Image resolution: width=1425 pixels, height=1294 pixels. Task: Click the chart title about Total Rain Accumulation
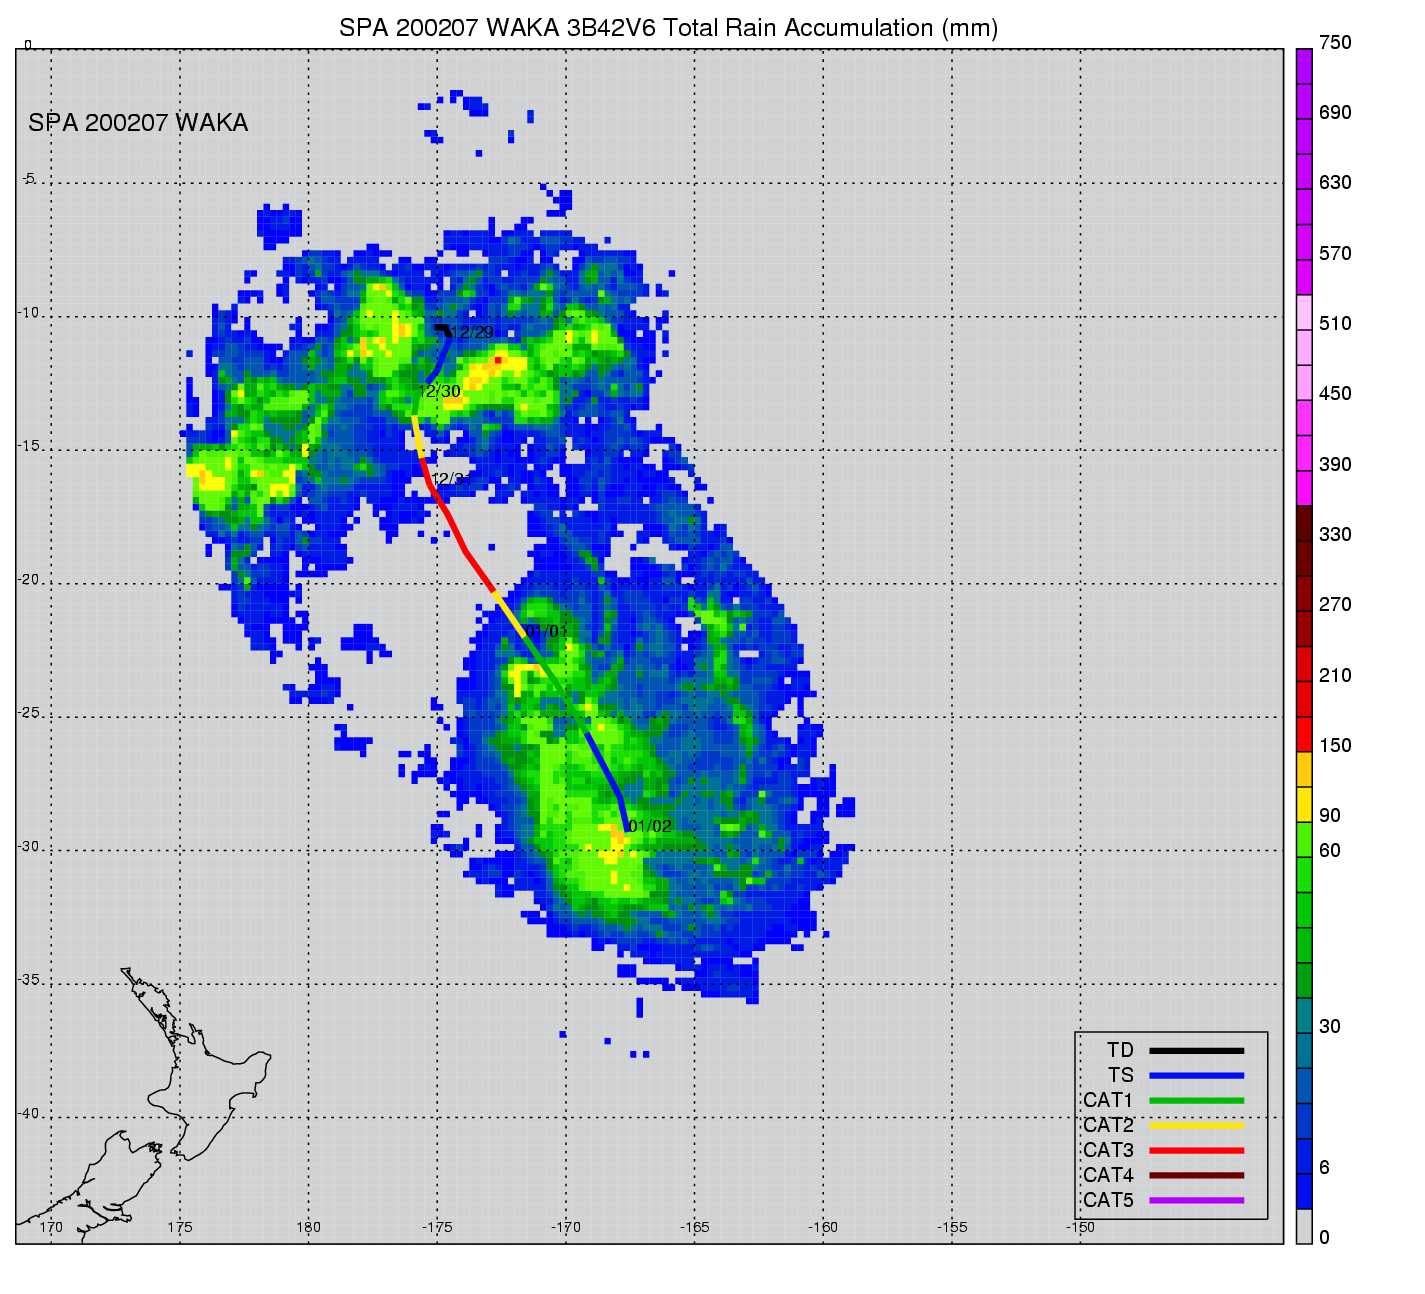[668, 28]
